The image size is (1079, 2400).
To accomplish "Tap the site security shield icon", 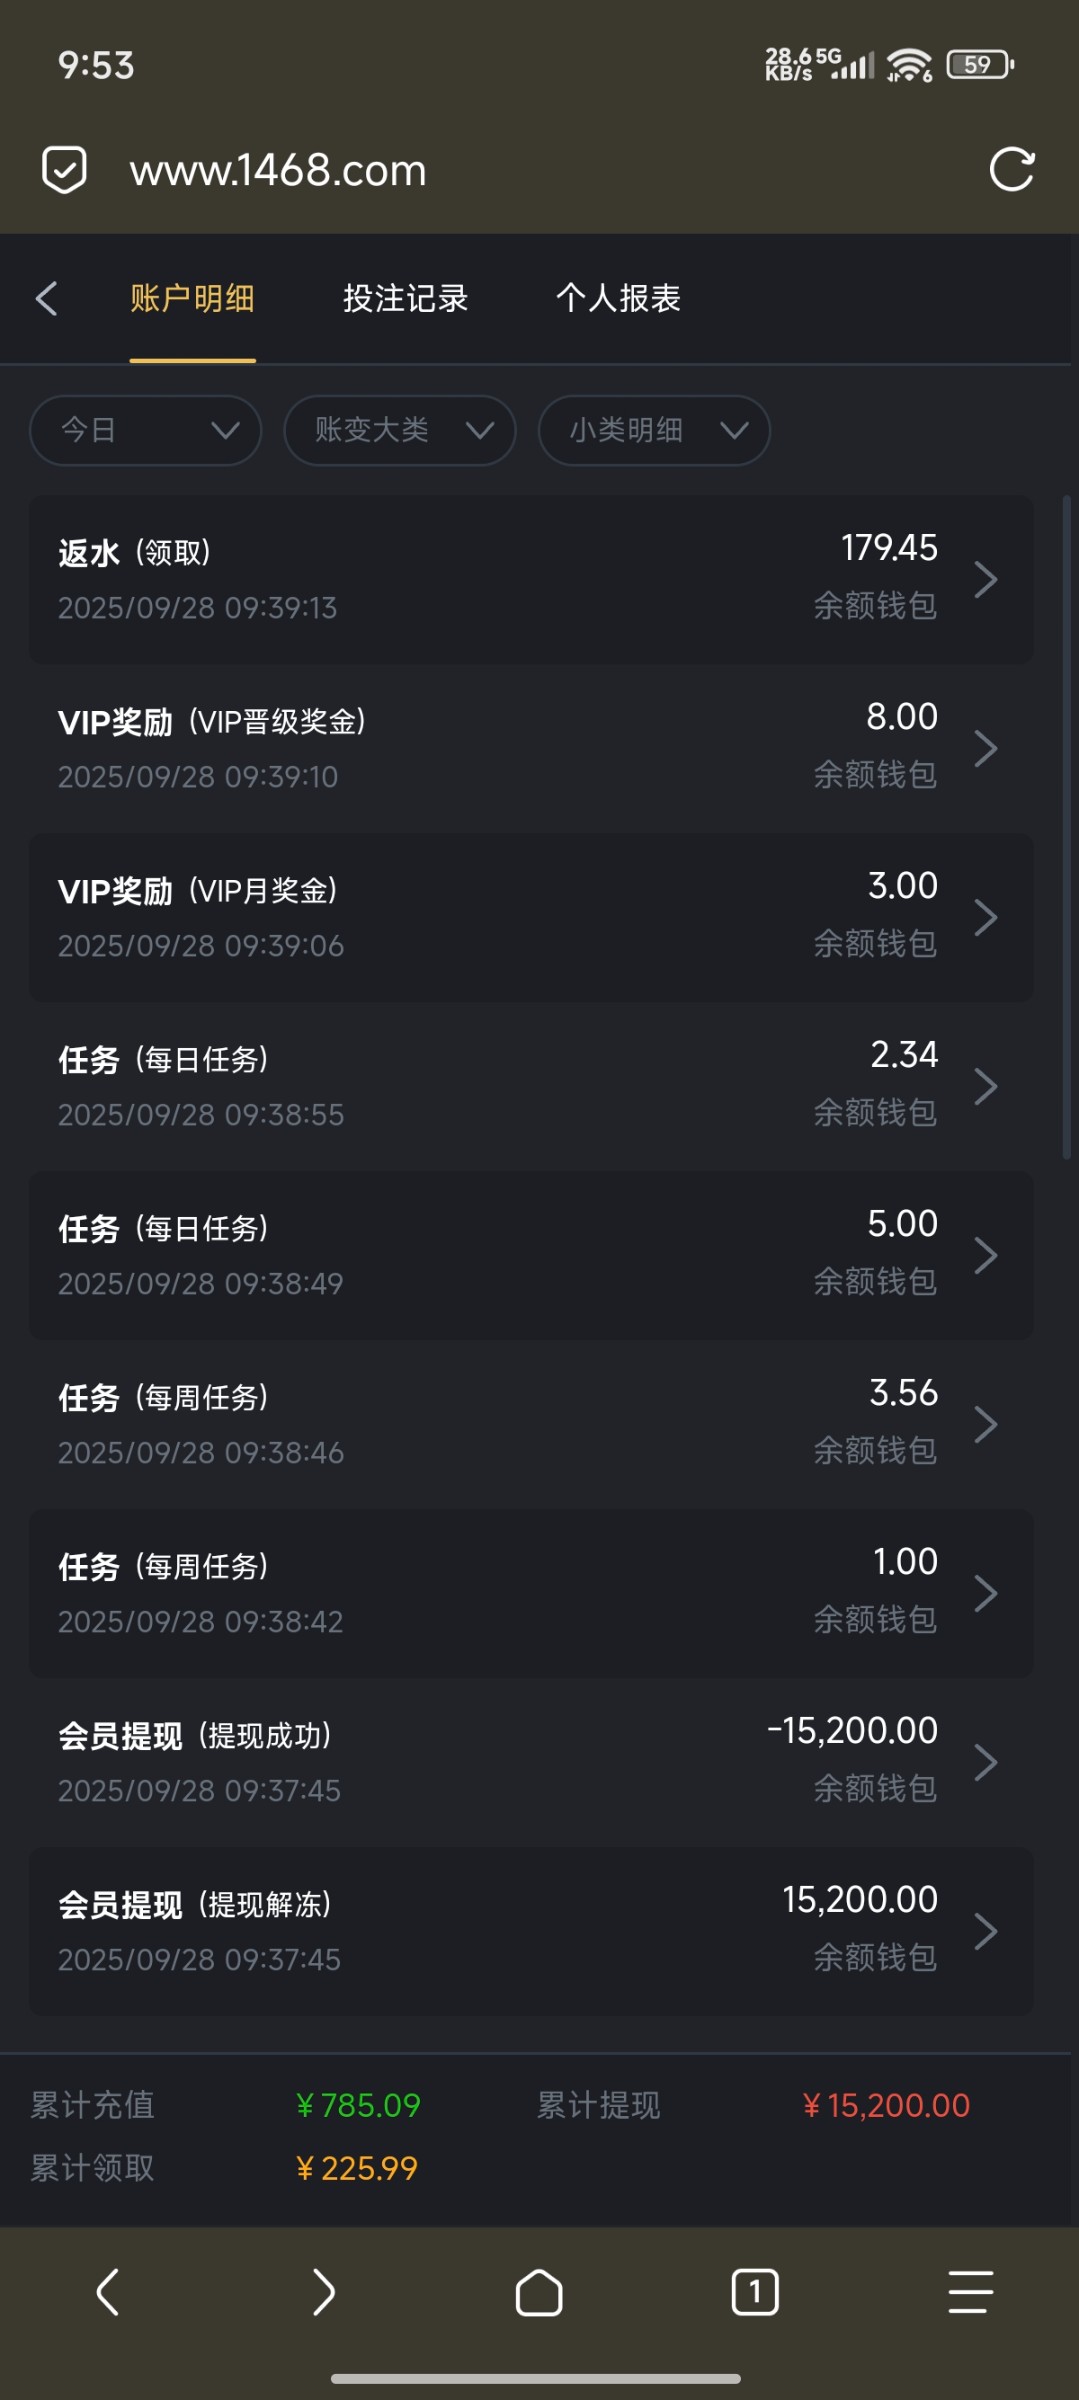I will click(64, 170).
